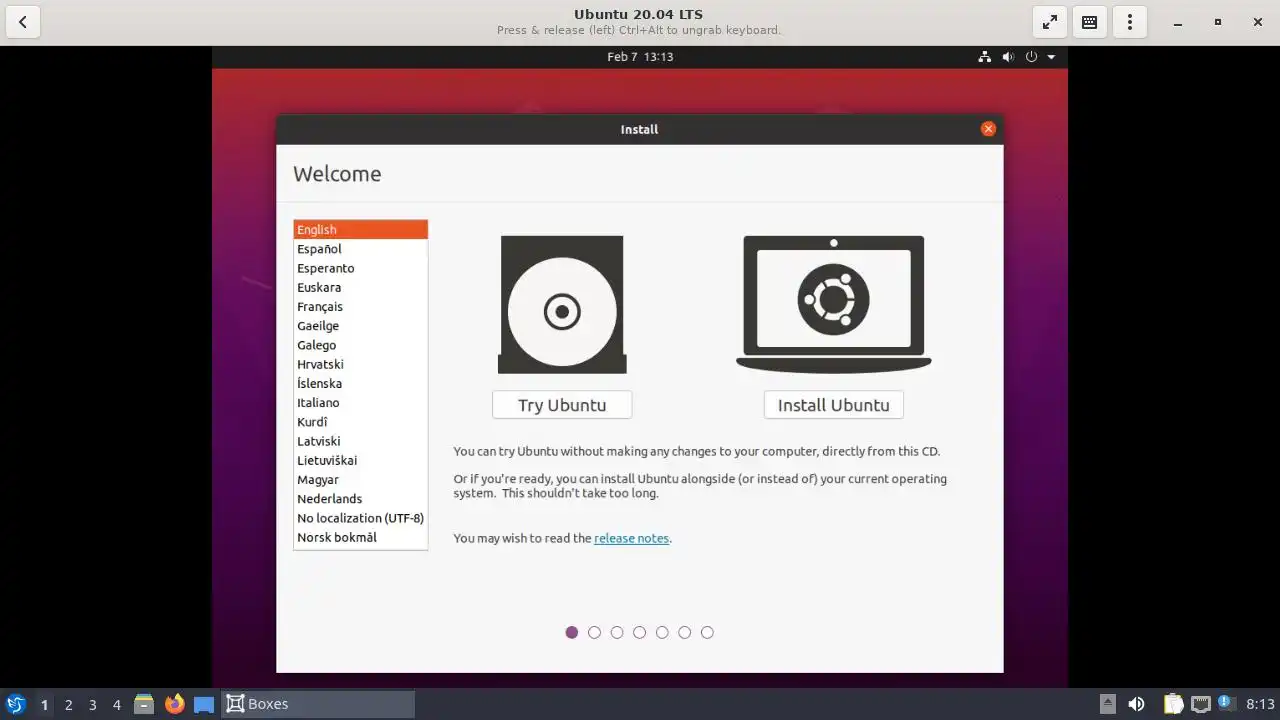Image resolution: width=1280 pixels, height=720 pixels.
Task: Switch to workspace 3 on the panel
Action: click(92, 704)
